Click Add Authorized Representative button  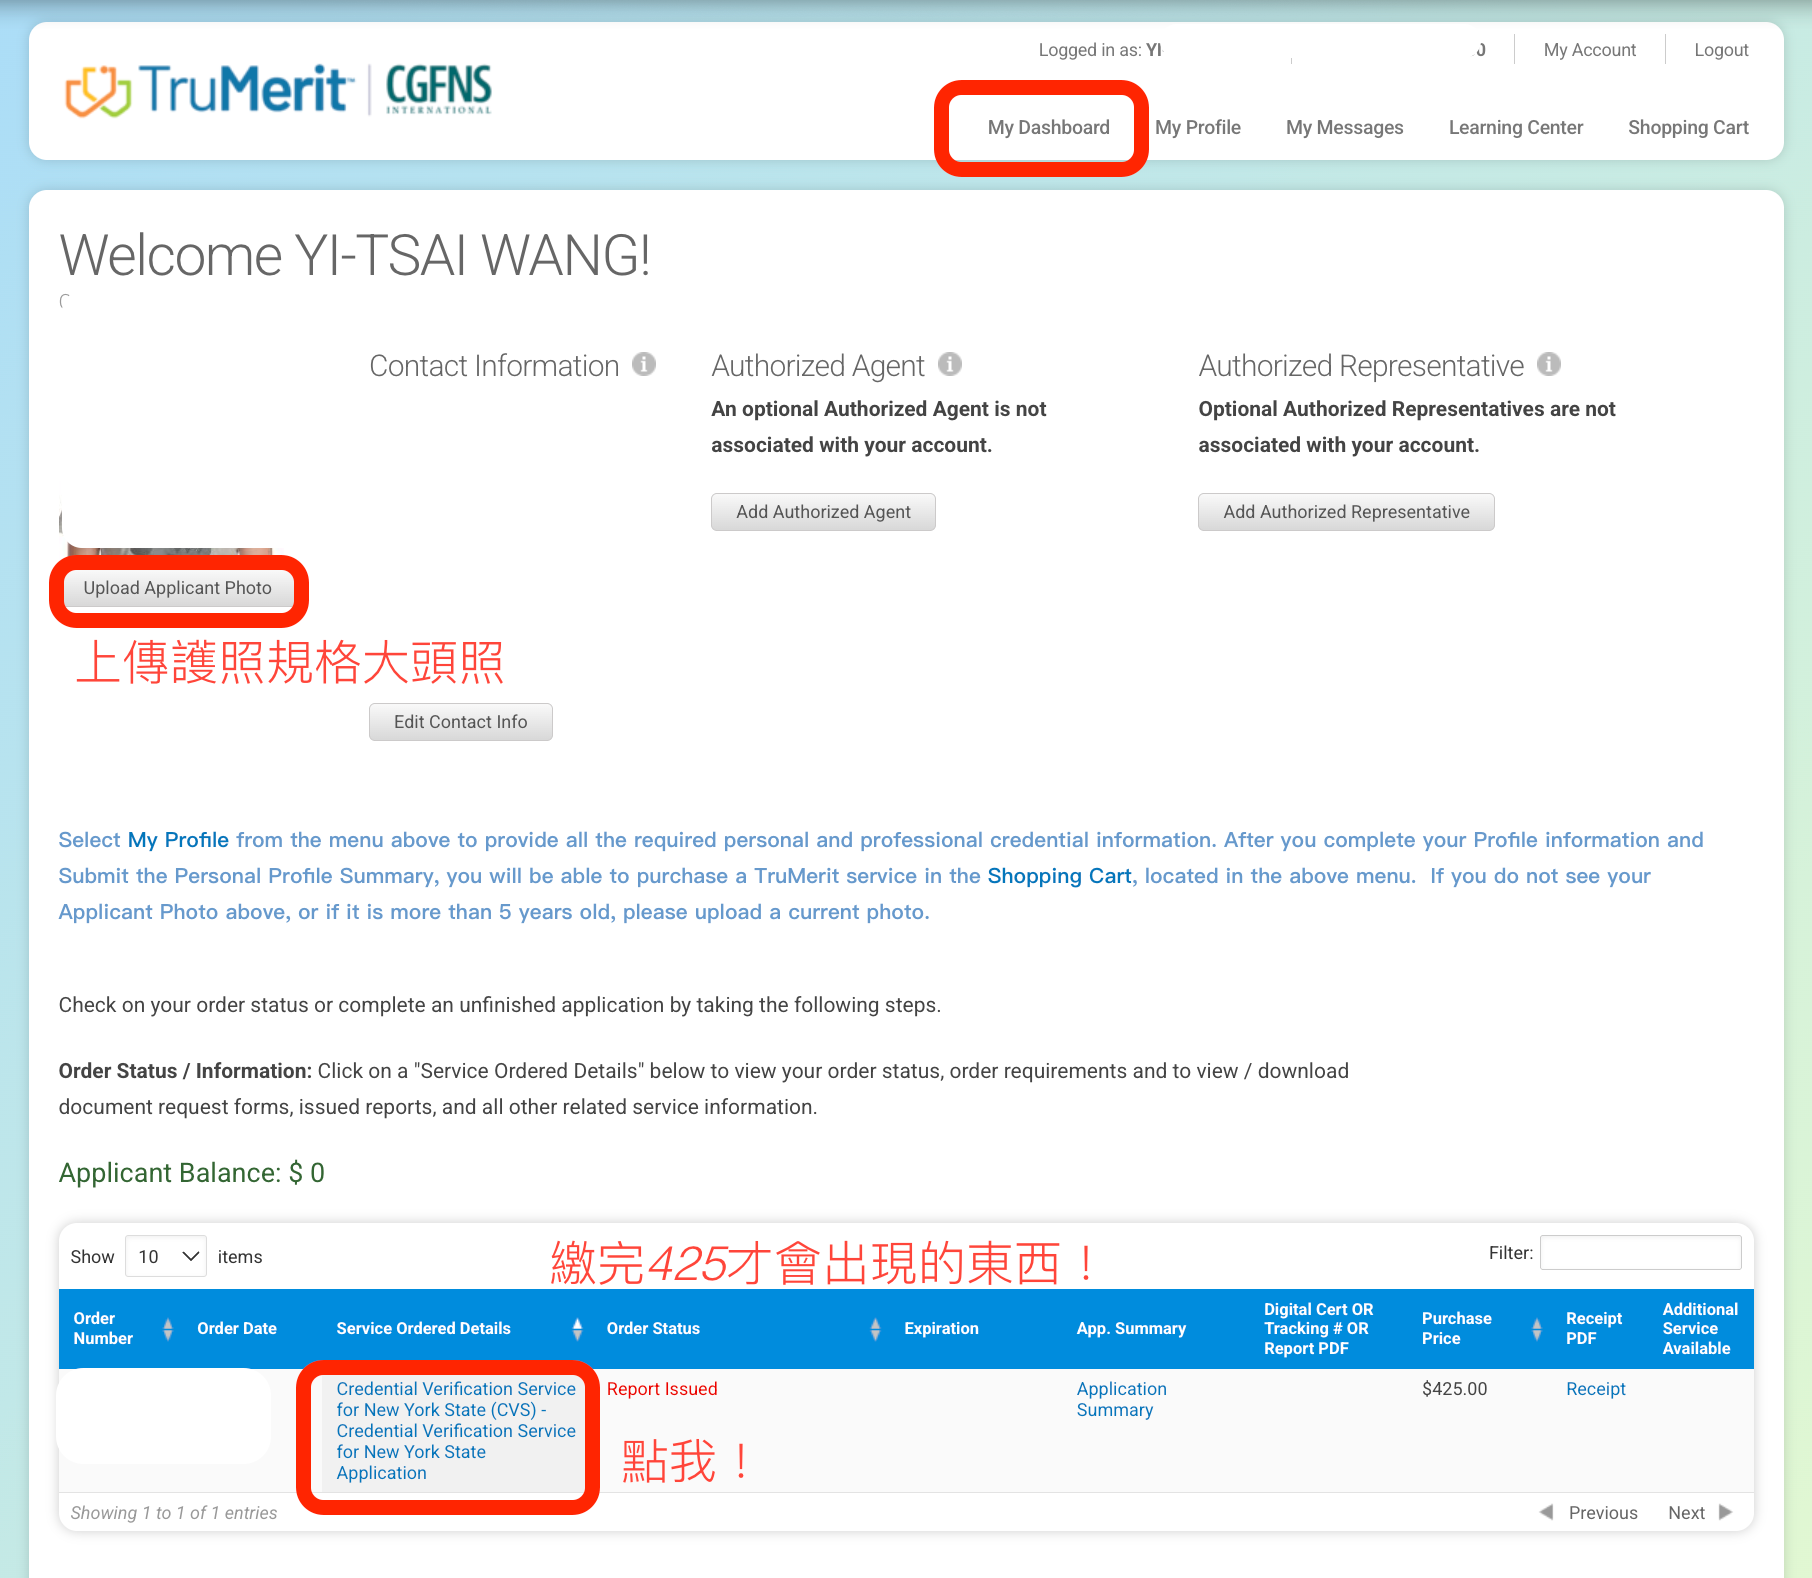(x=1346, y=512)
